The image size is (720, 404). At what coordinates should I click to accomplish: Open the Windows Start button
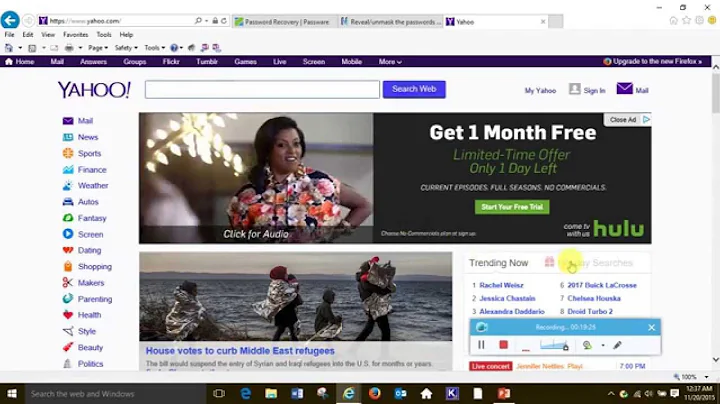pos(11,393)
